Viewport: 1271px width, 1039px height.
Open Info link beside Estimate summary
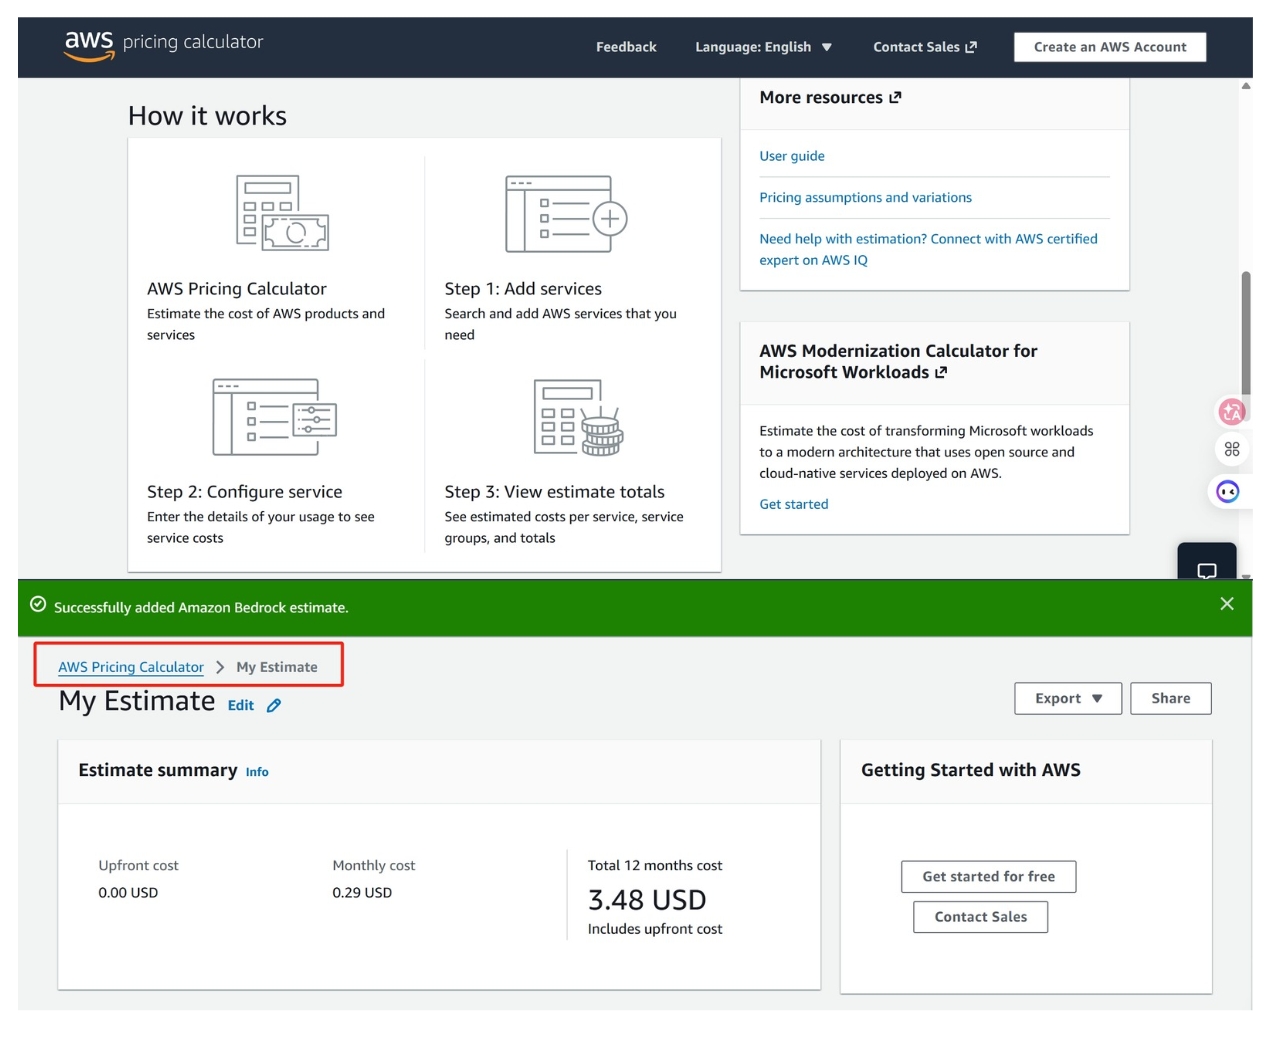(257, 772)
